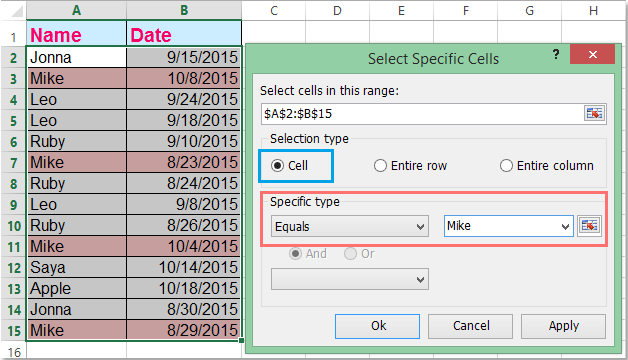Viewport: 628px width, 360px height.
Task: Close the Select Specific Cells dialog
Action: 592,54
